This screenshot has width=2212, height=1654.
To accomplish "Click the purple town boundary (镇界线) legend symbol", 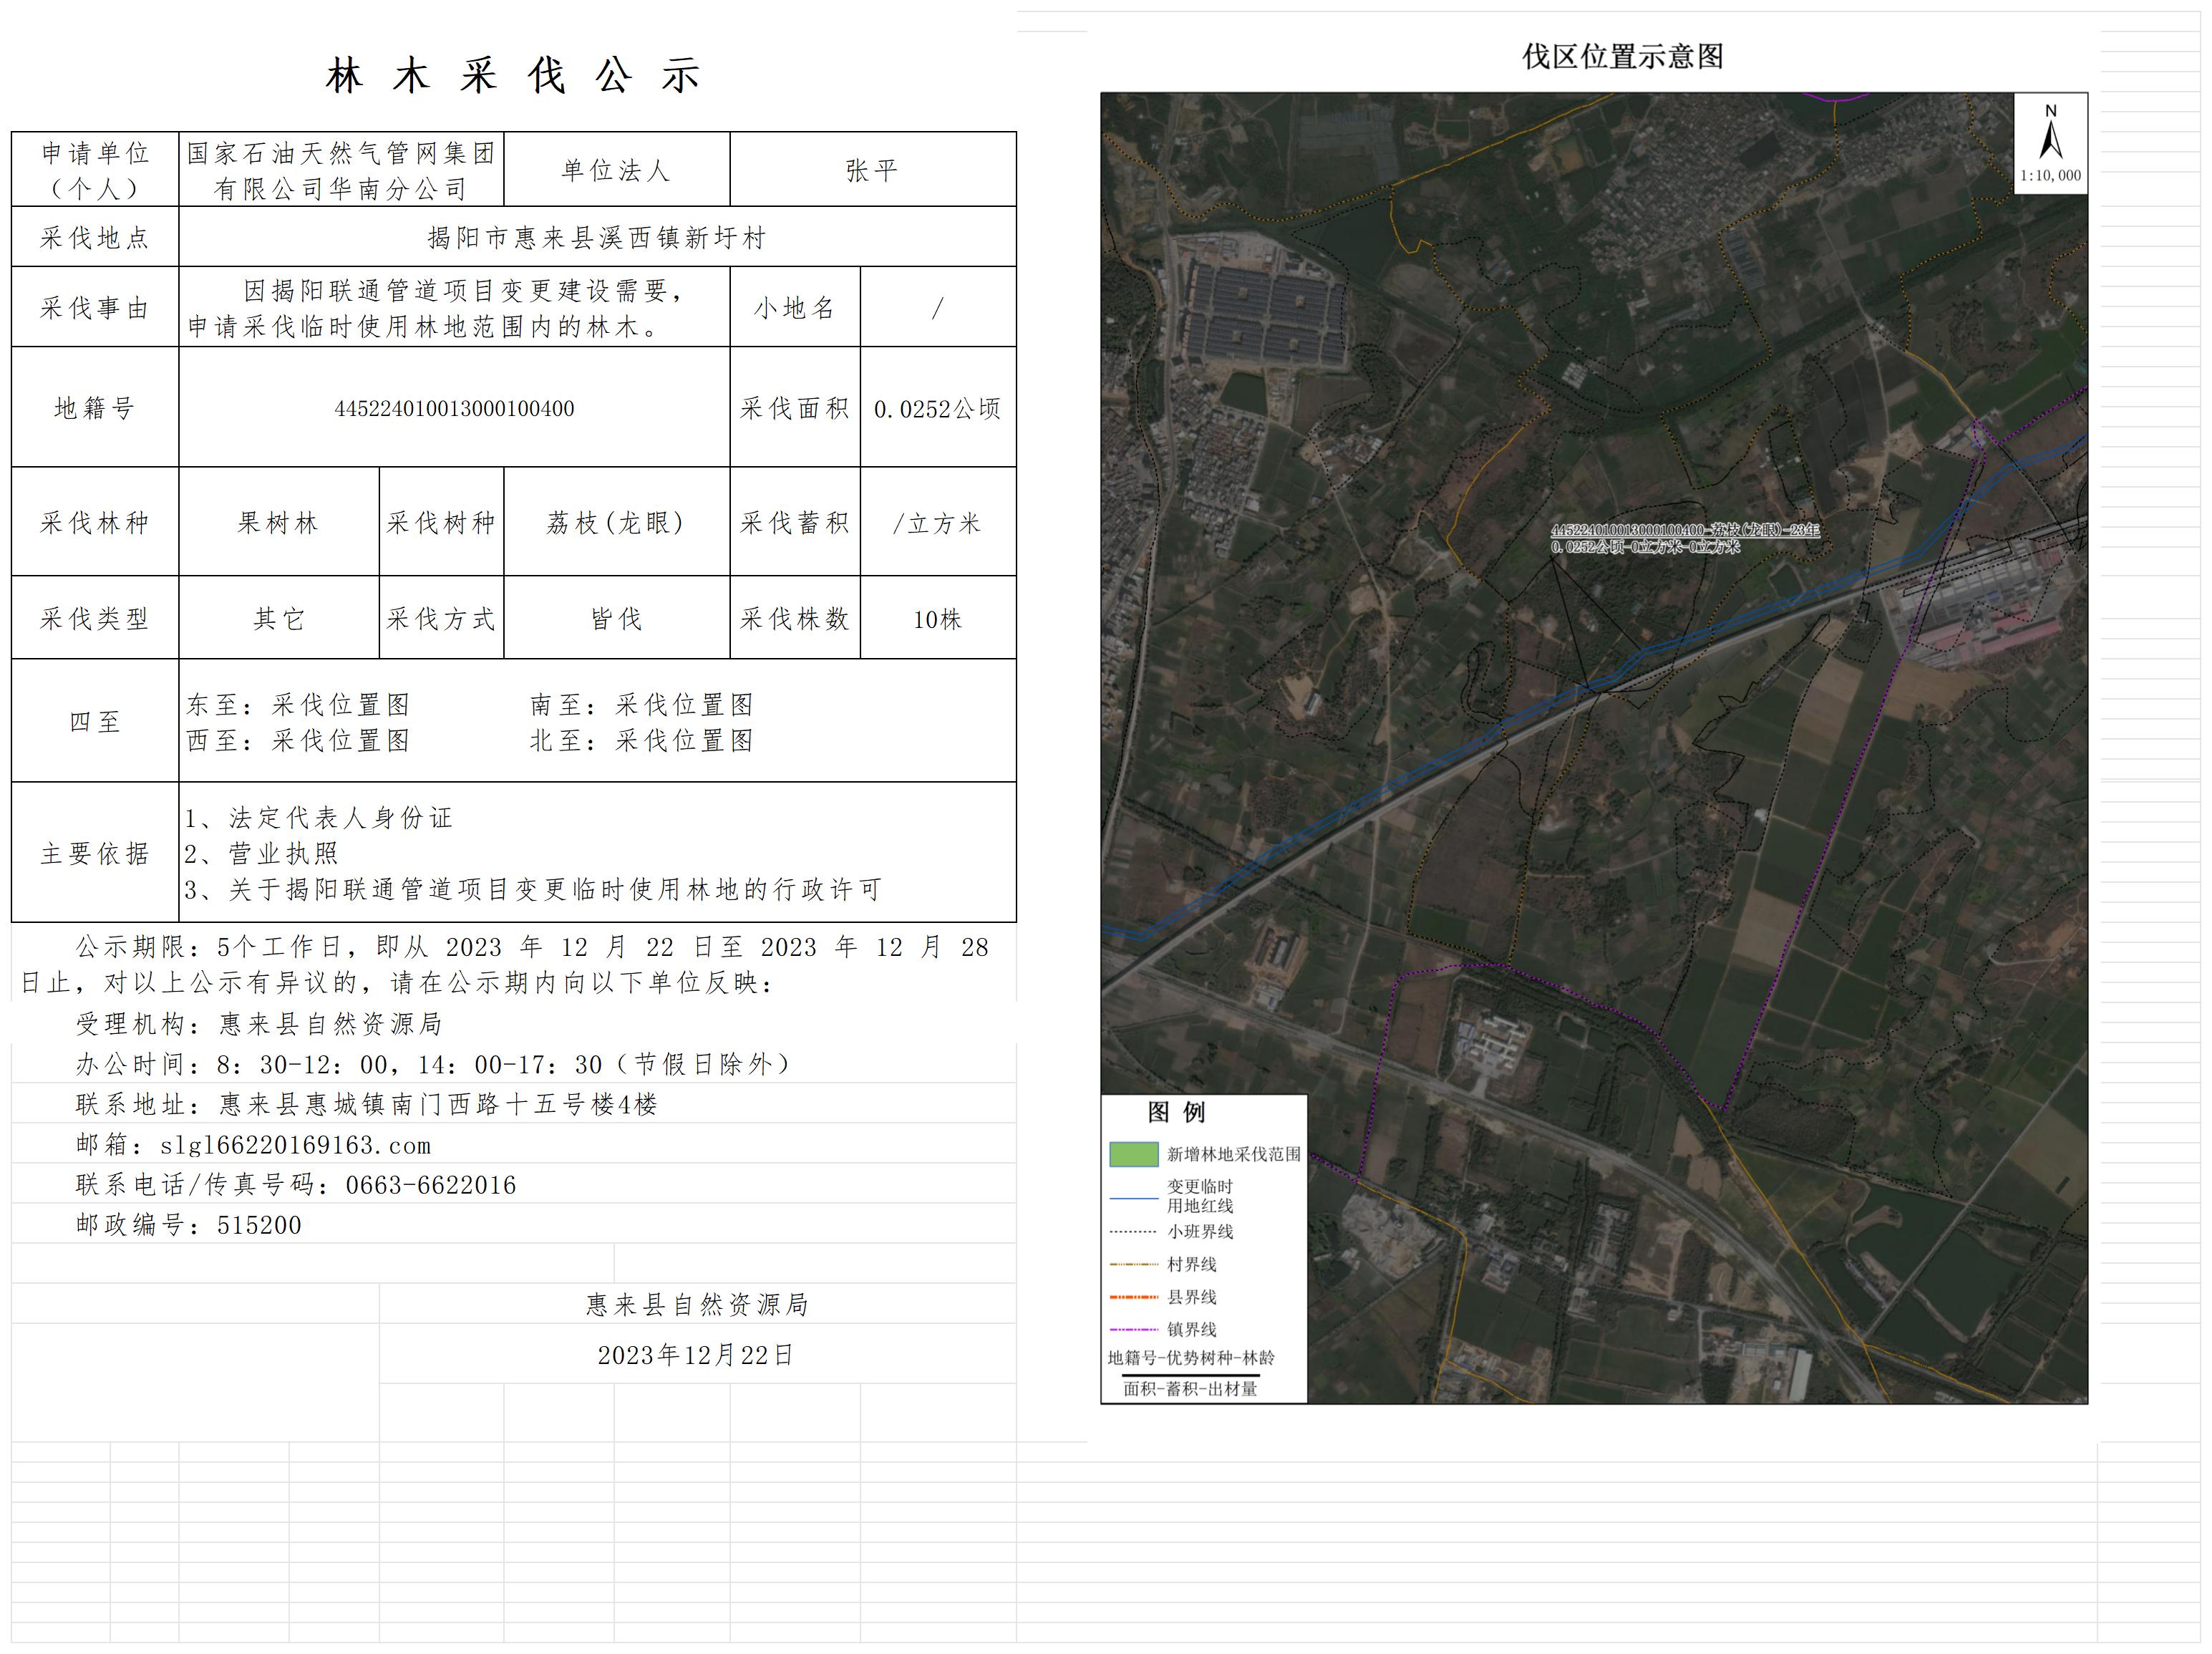I will [1134, 1330].
